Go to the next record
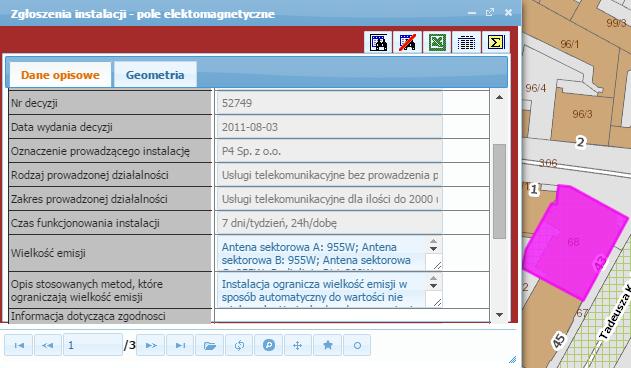631x368 pixels. click(x=151, y=345)
